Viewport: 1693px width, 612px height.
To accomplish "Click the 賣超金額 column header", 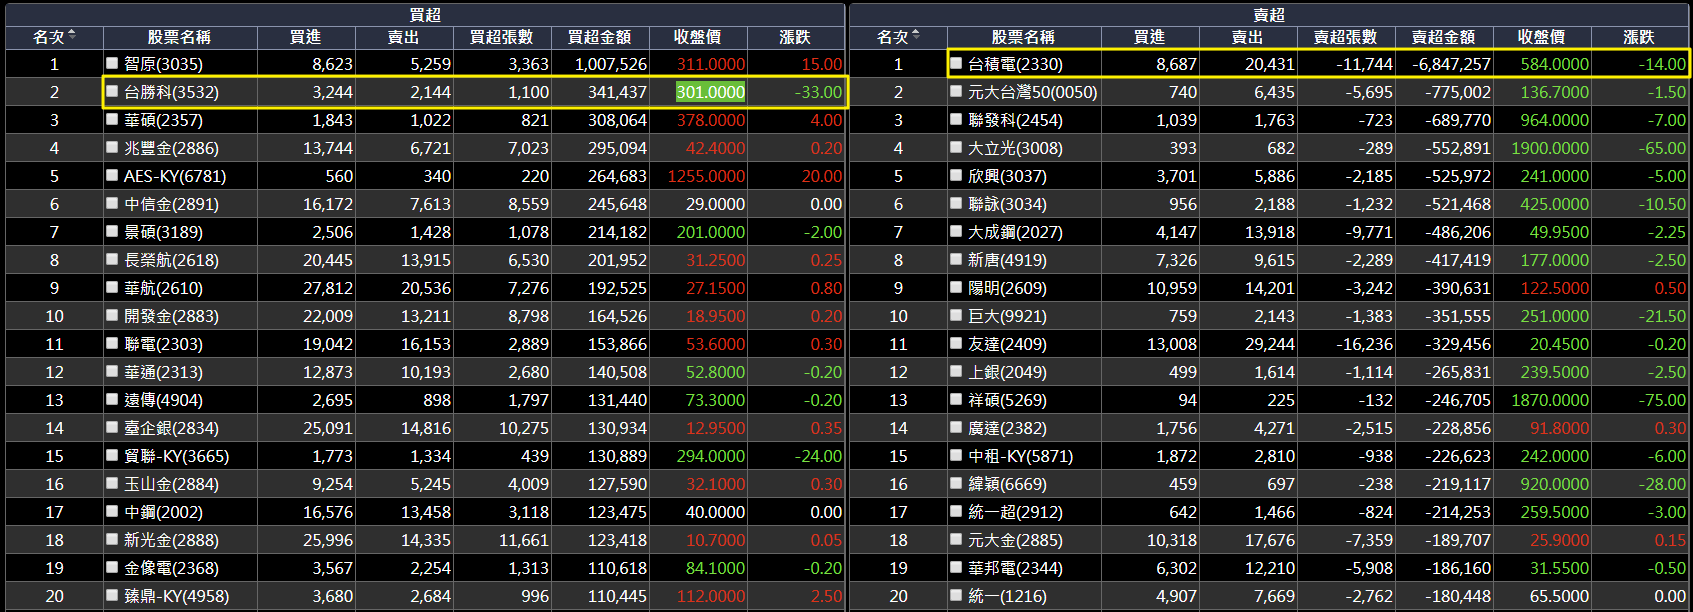I will coord(1443,37).
